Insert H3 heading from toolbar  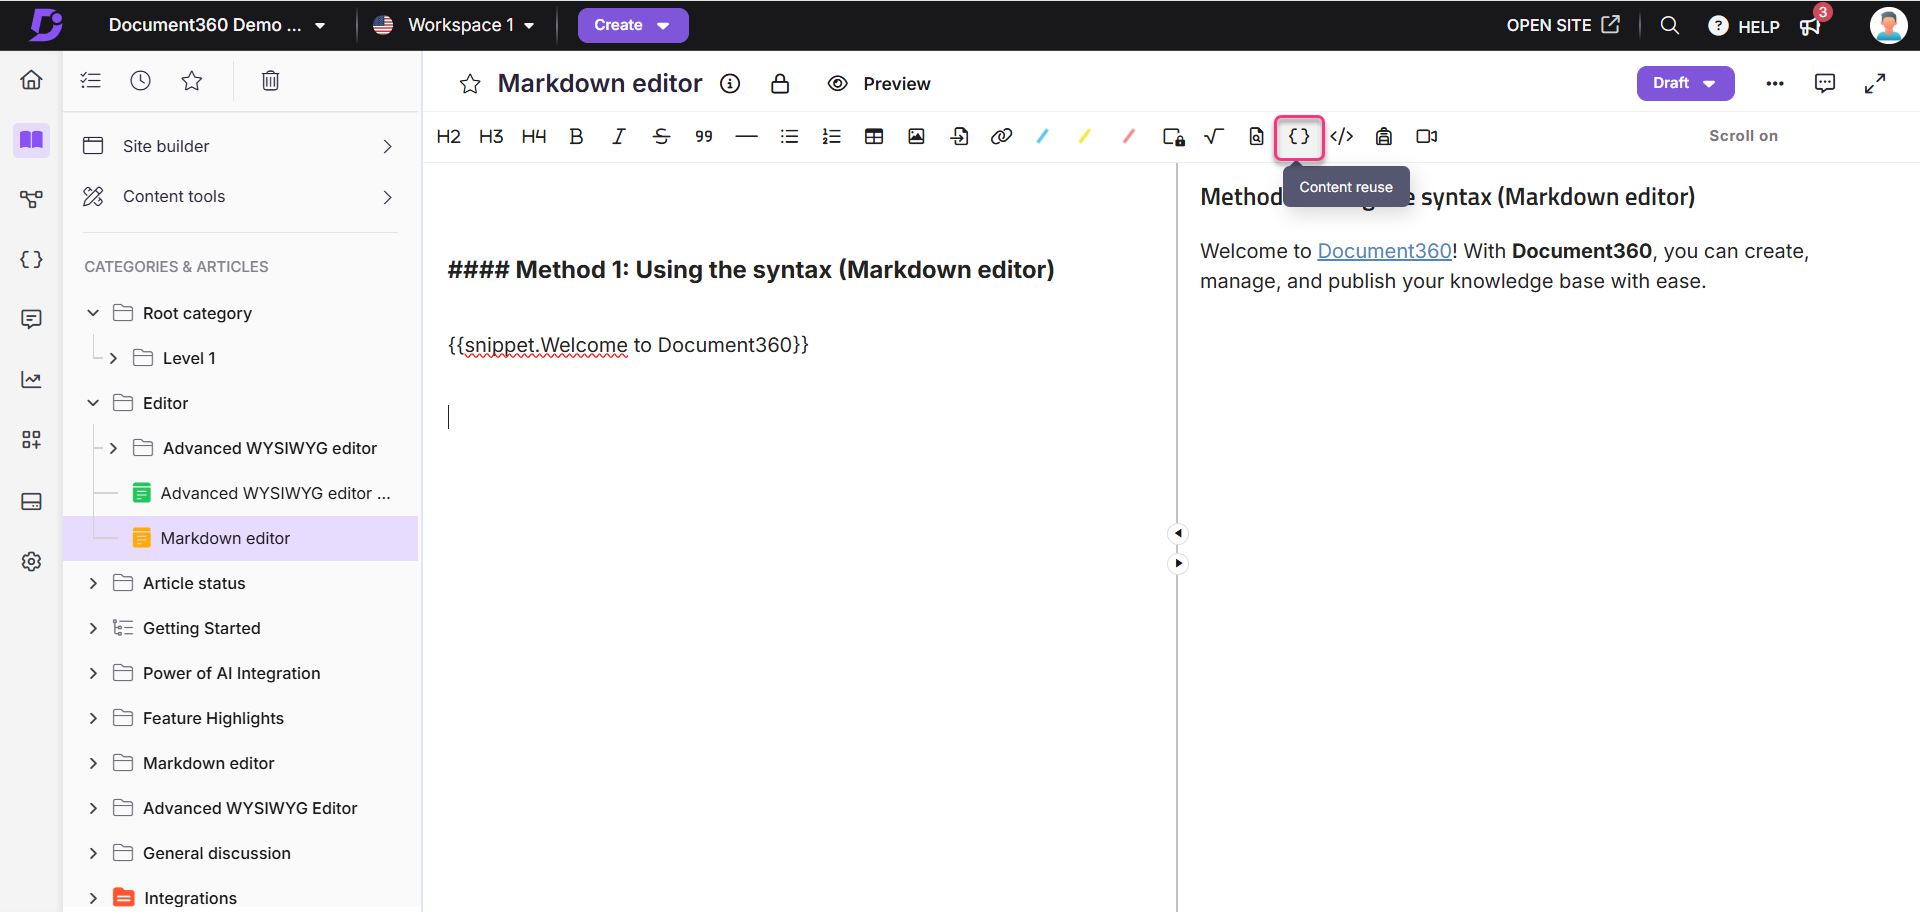tap(491, 136)
